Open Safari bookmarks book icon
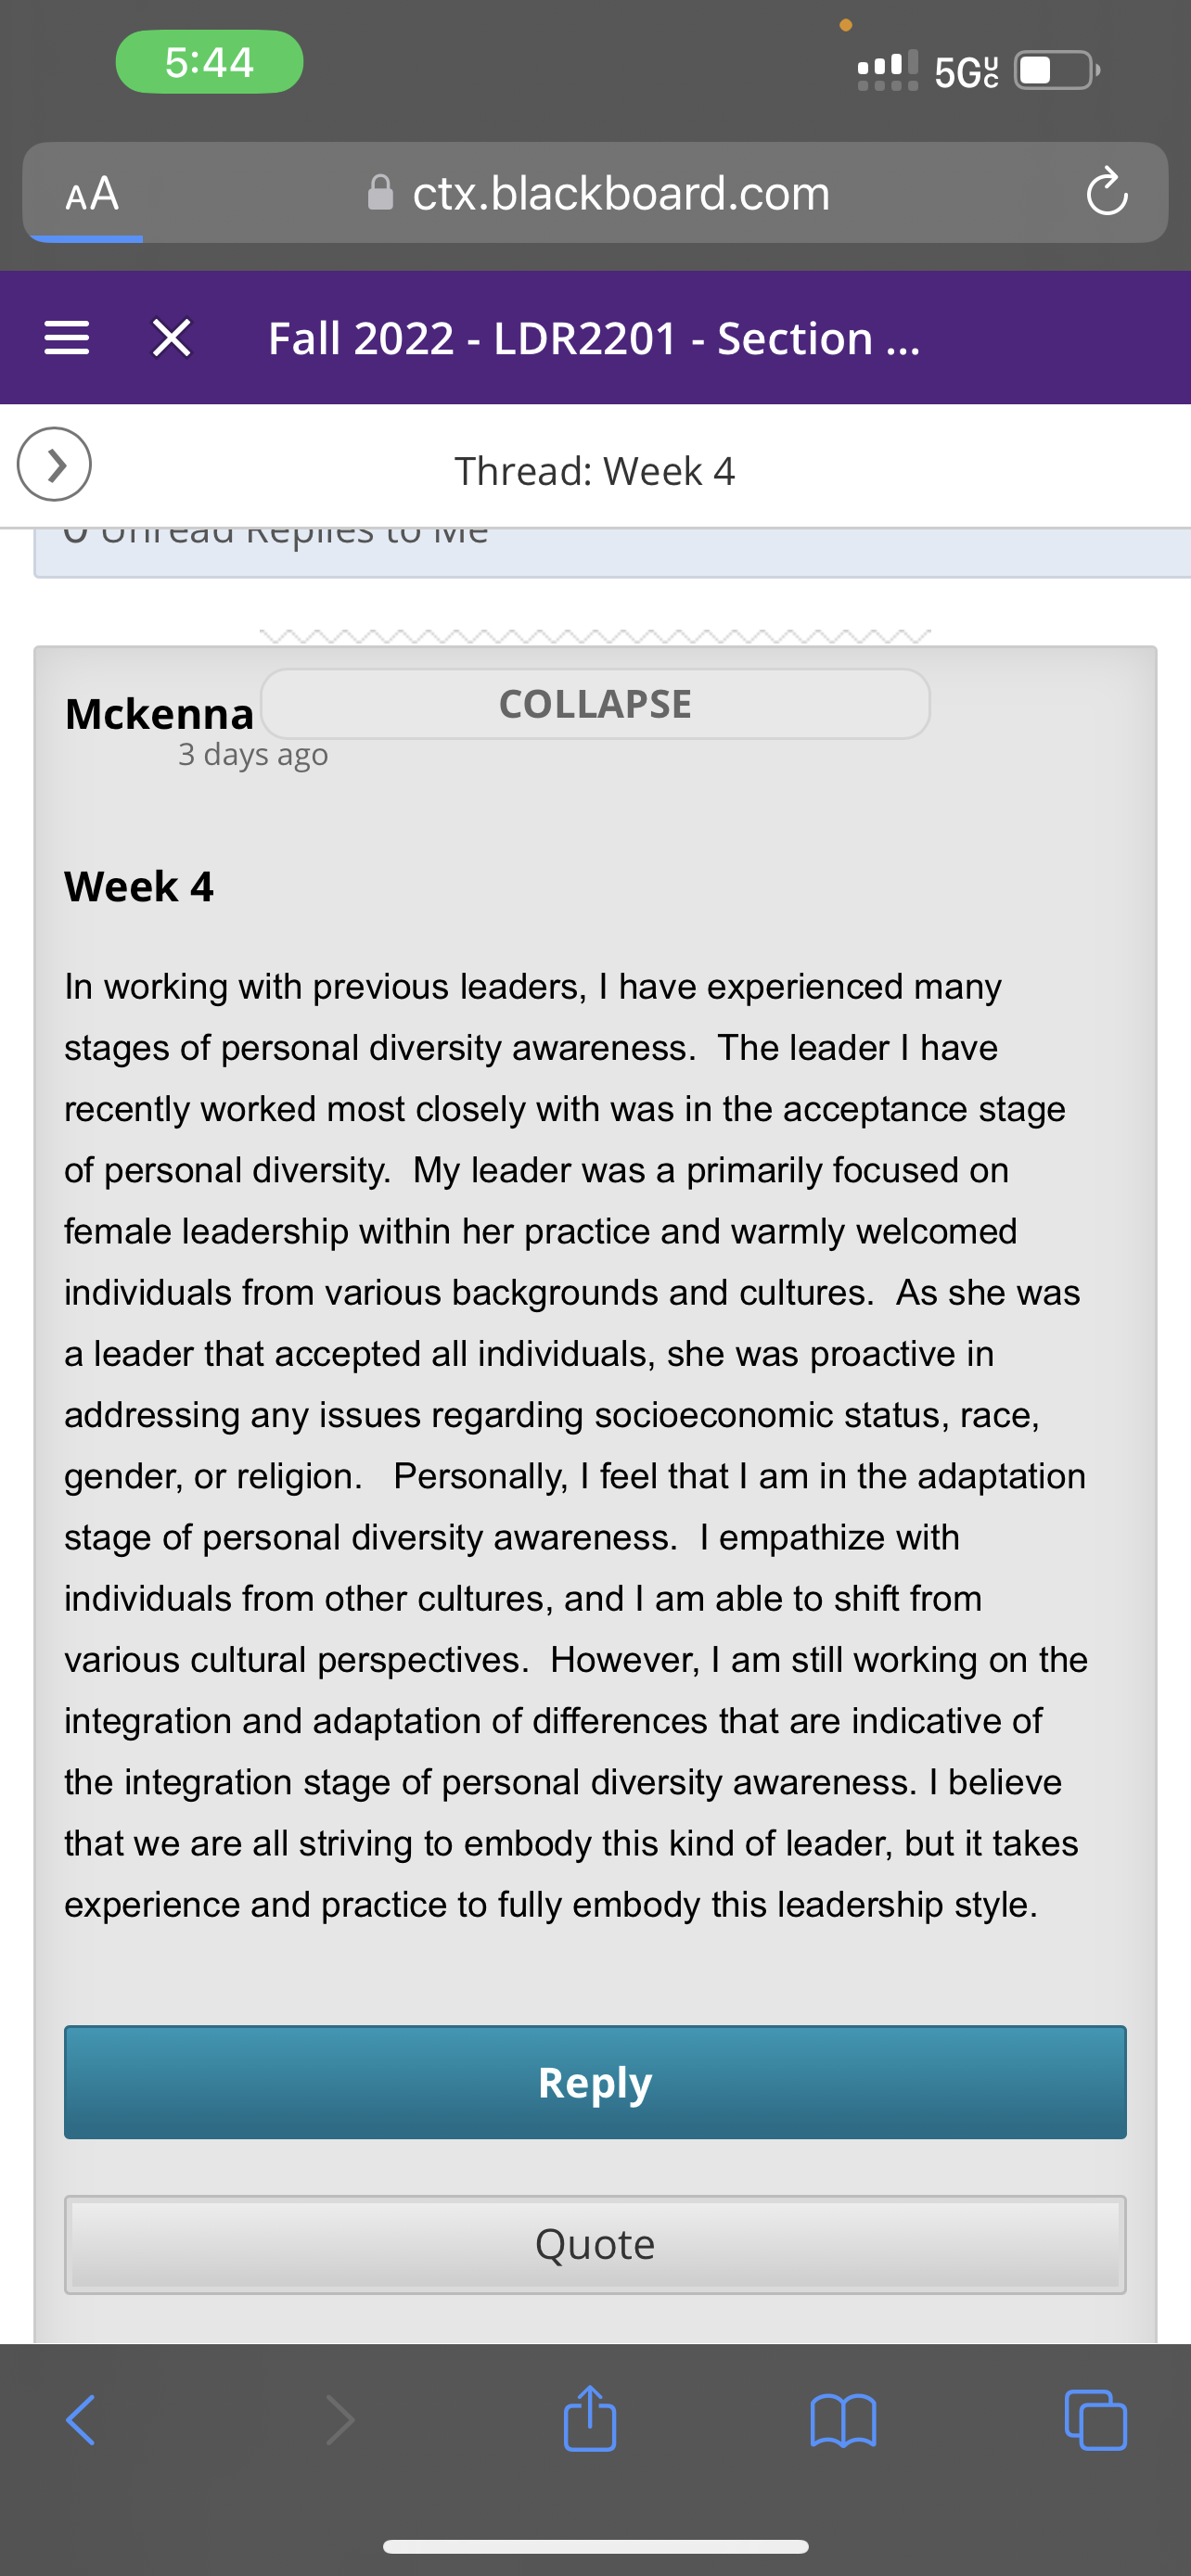1191x2576 pixels. (843, 2420)
